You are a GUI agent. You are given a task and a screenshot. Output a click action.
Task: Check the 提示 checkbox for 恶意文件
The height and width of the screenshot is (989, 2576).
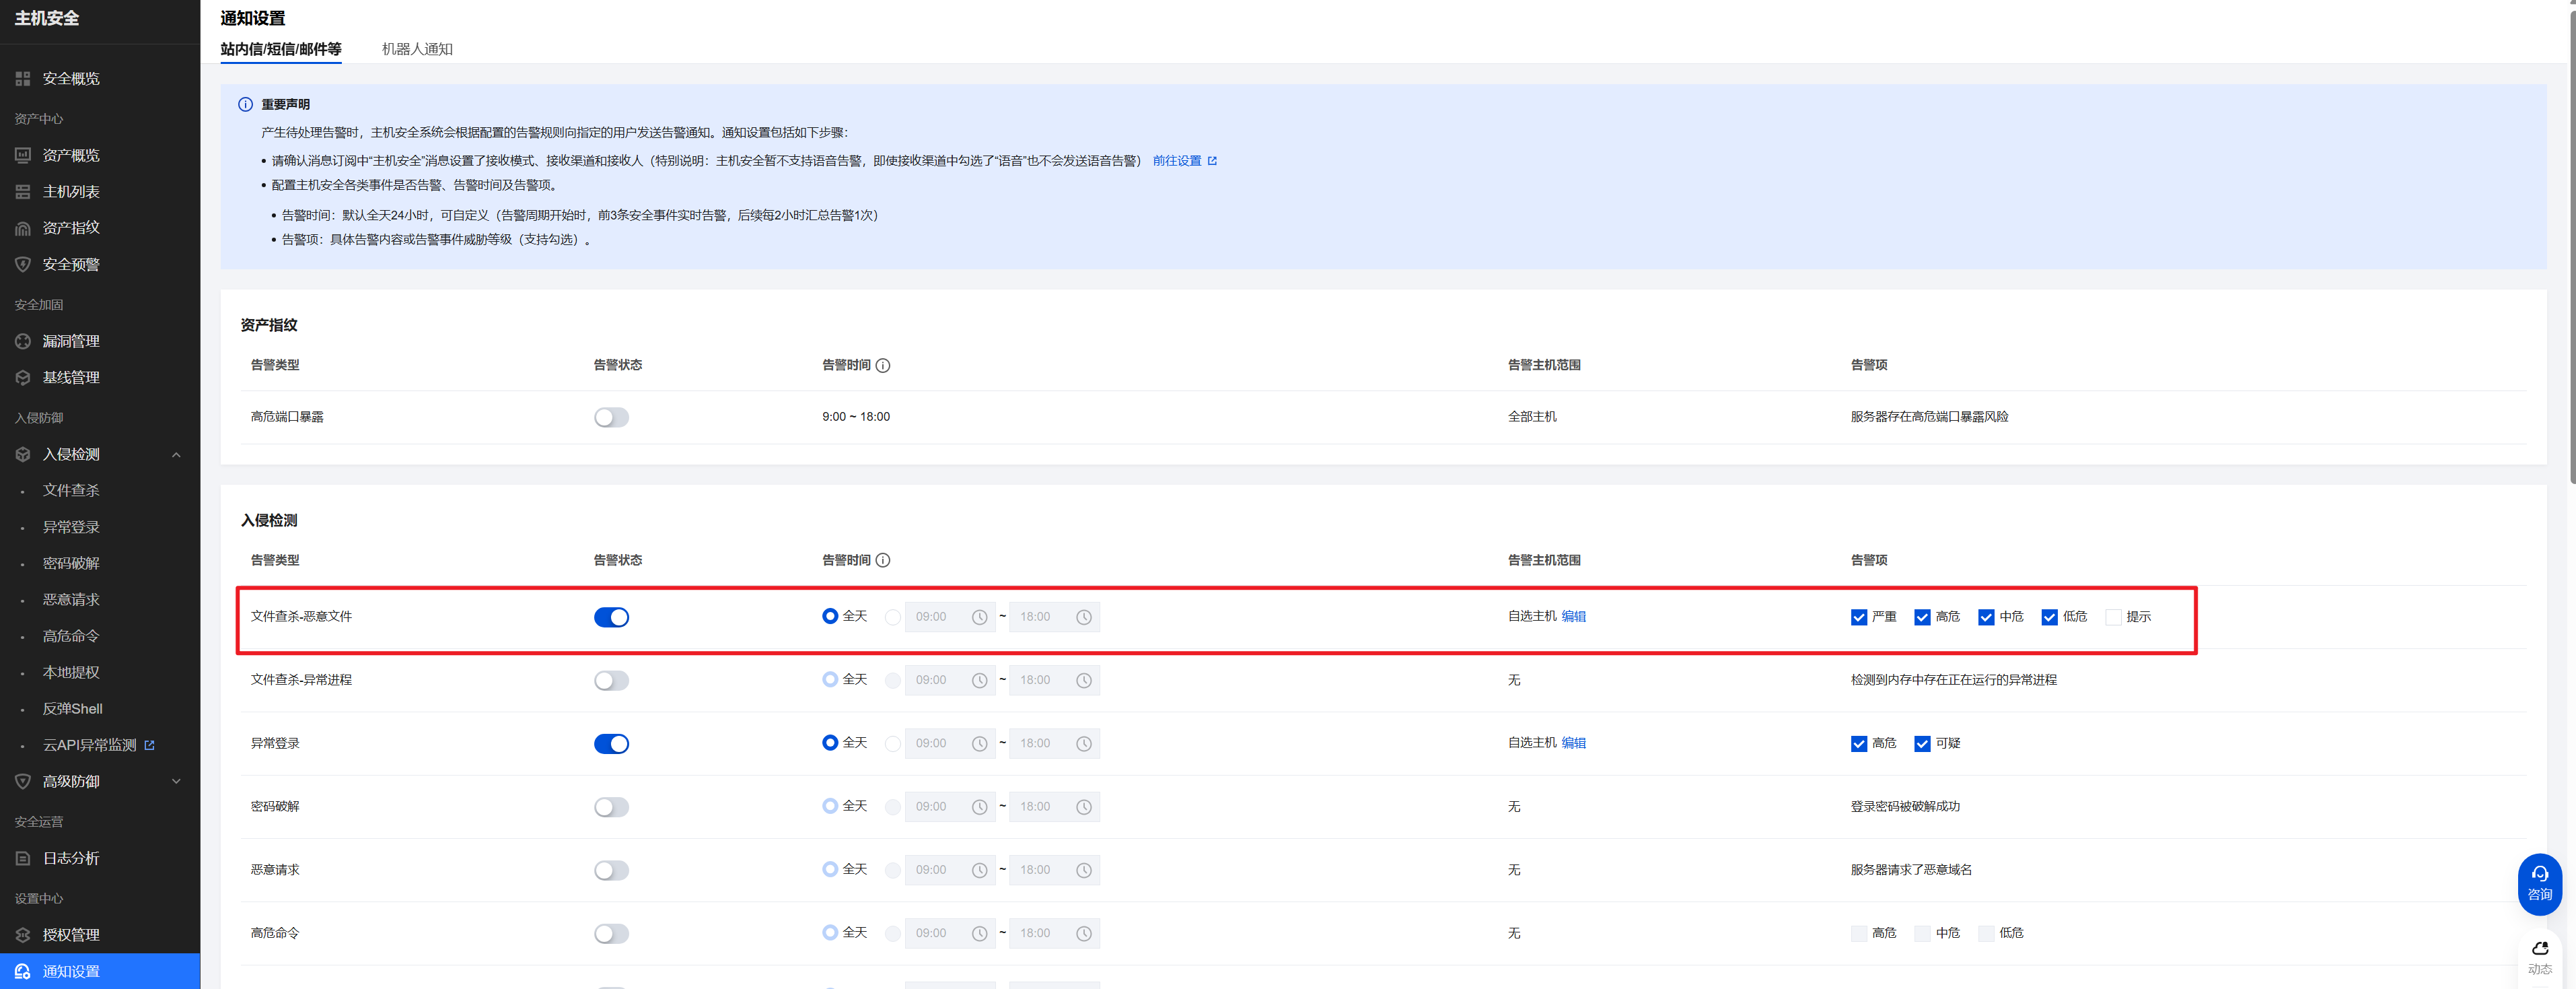(x=2113, y=618)
